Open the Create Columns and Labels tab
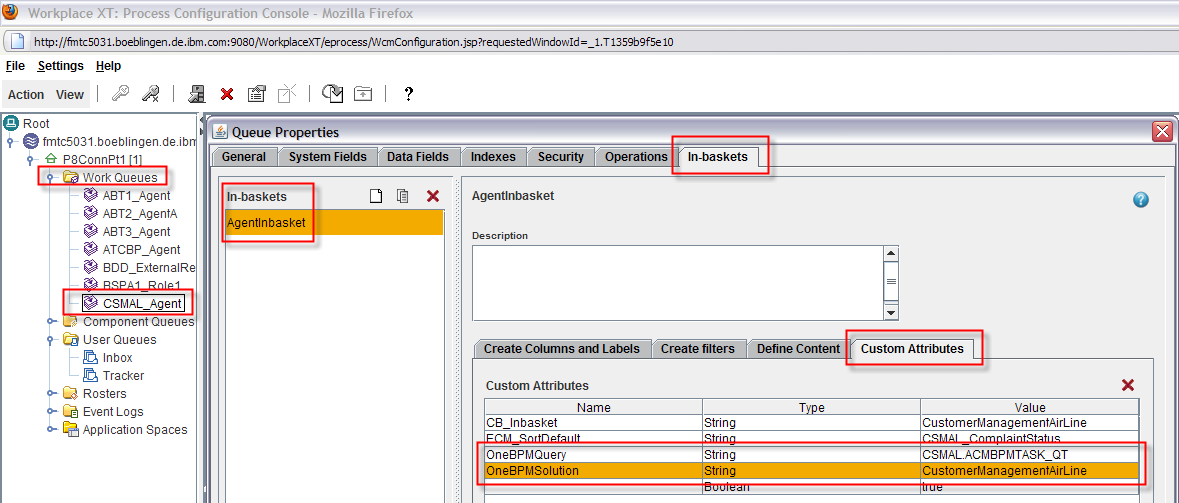This screenshot has height=503, width=1179. (562, 349)
